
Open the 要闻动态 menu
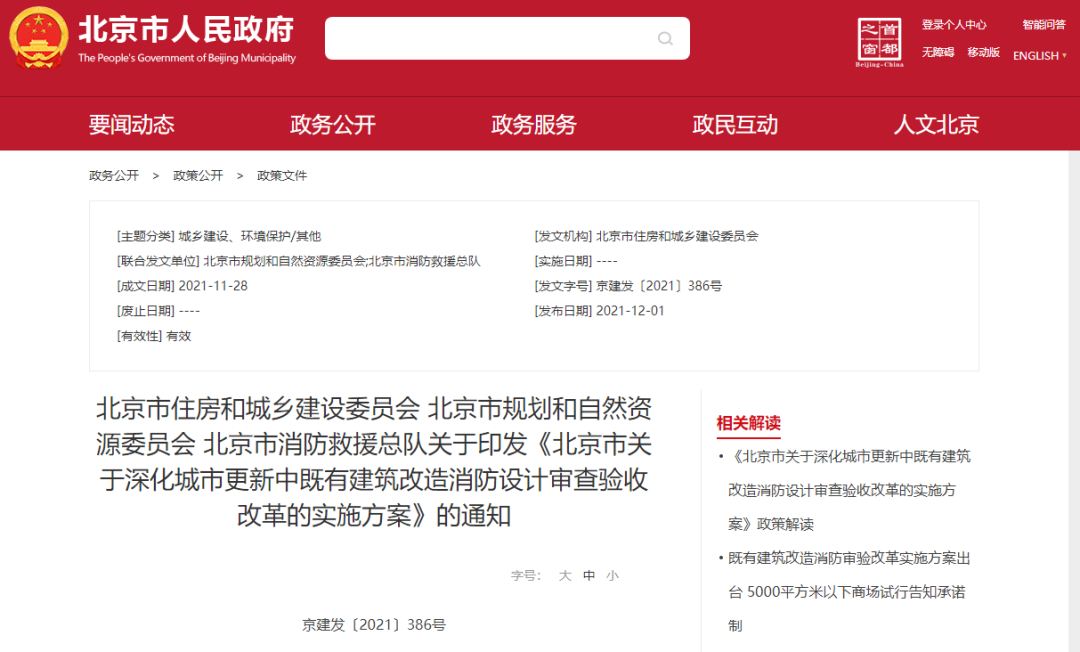tap(132, 125)
